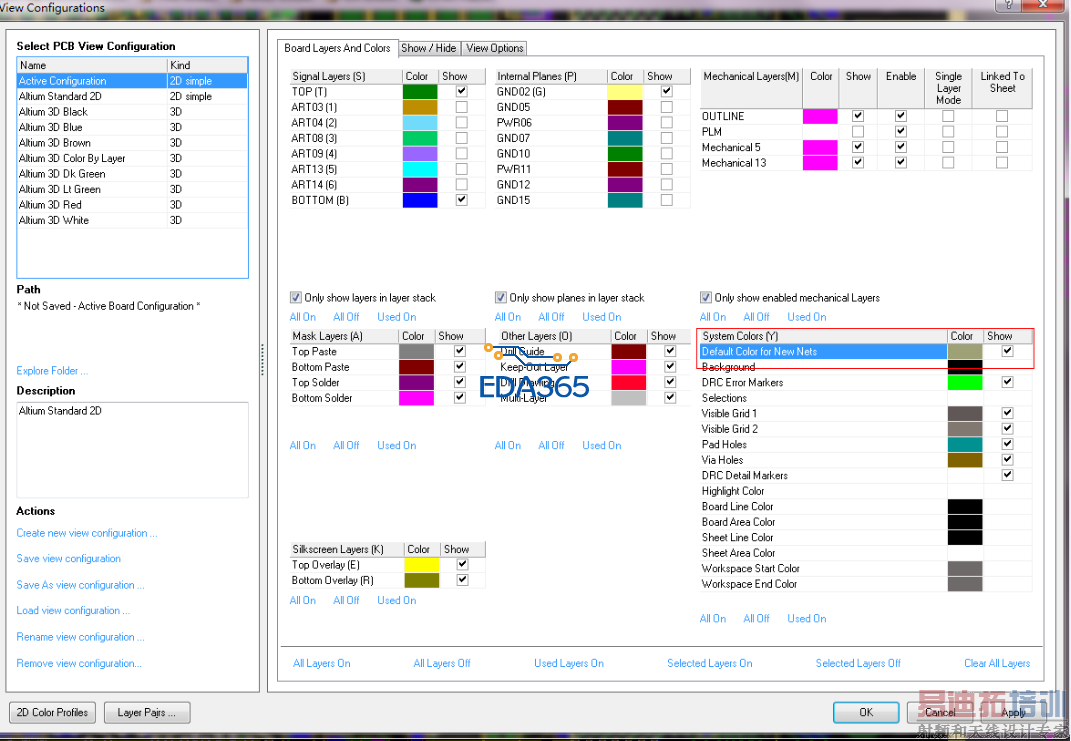Viewport: 1071px width, 741px height.
Task: Toggle Show checkbox for TOP (T) layer
Action: pyautogui.click(x=462, y=92)
